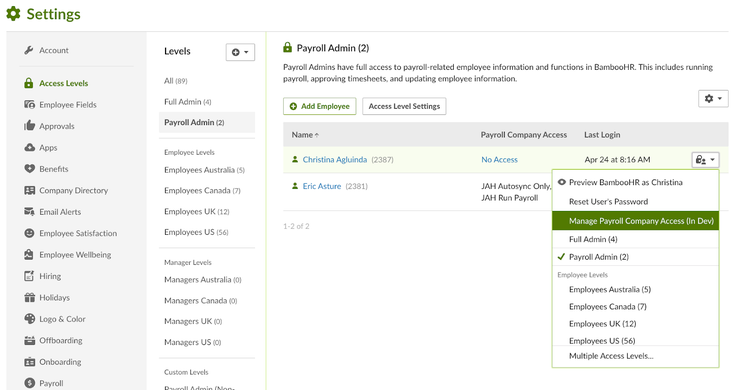The height and width of the screenshot is (390, 750).
Task: Select the Logo & Color palette icon
Action: pos(29,319)
